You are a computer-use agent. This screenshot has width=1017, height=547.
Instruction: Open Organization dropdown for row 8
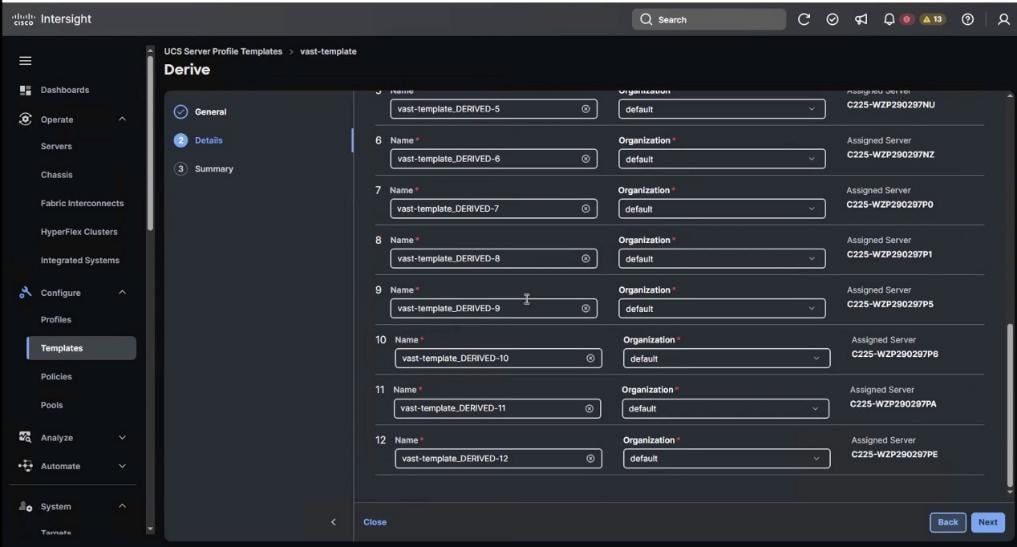[x=722, y=258]
